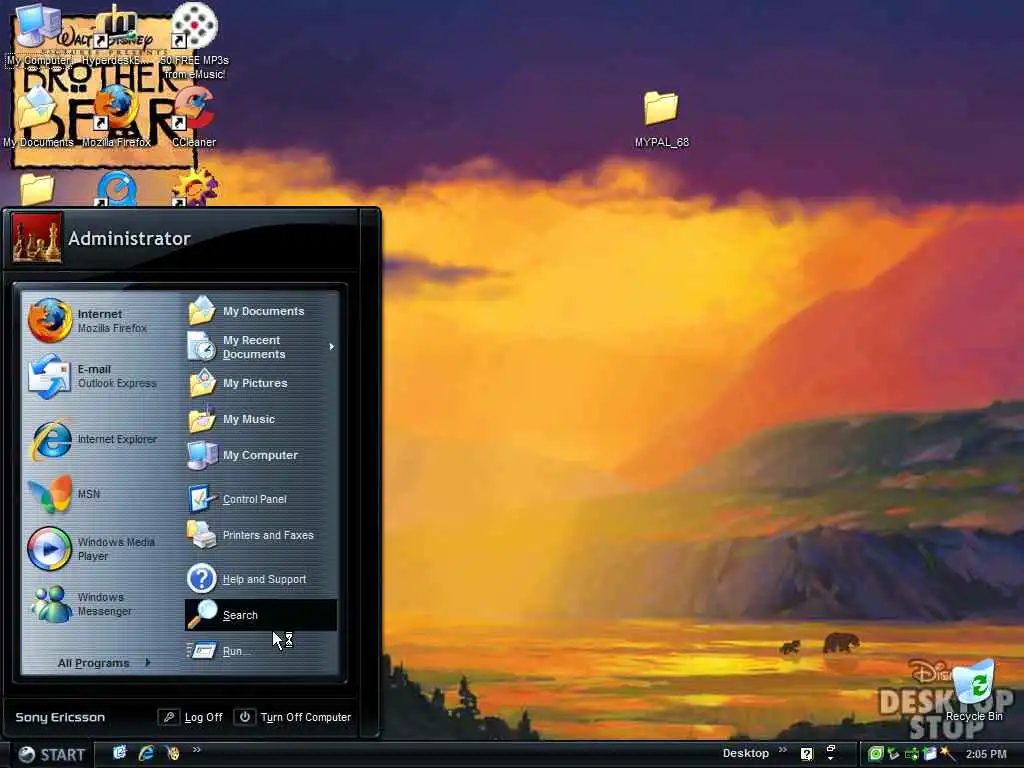Select the CCleaner desktop shortcut
The height and width of the screenshot is (768, 1024).
tap(194, 116)
